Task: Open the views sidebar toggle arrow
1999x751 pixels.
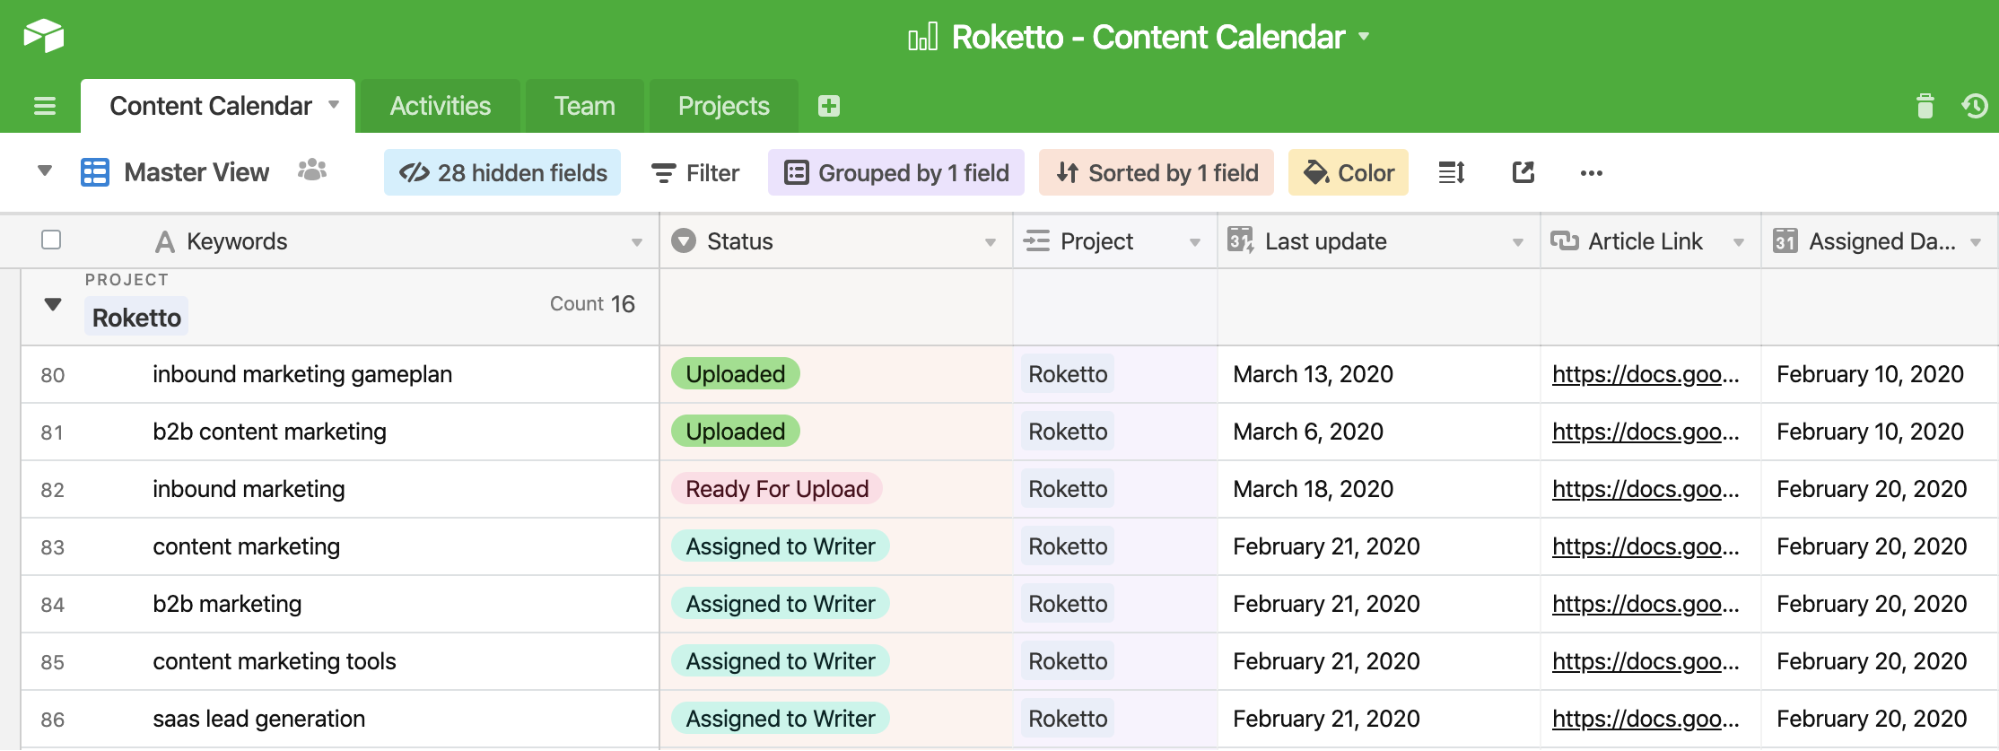Action: (44, 171)
